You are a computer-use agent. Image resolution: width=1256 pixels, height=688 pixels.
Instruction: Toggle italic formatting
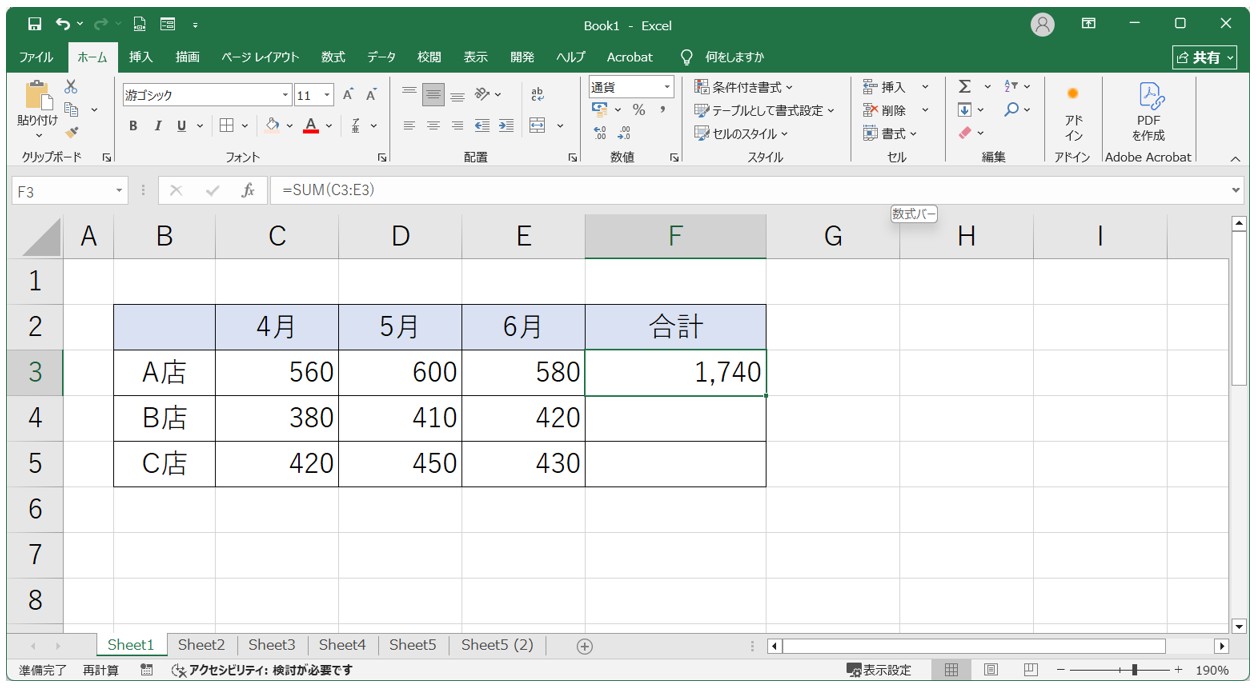(157, 126)
